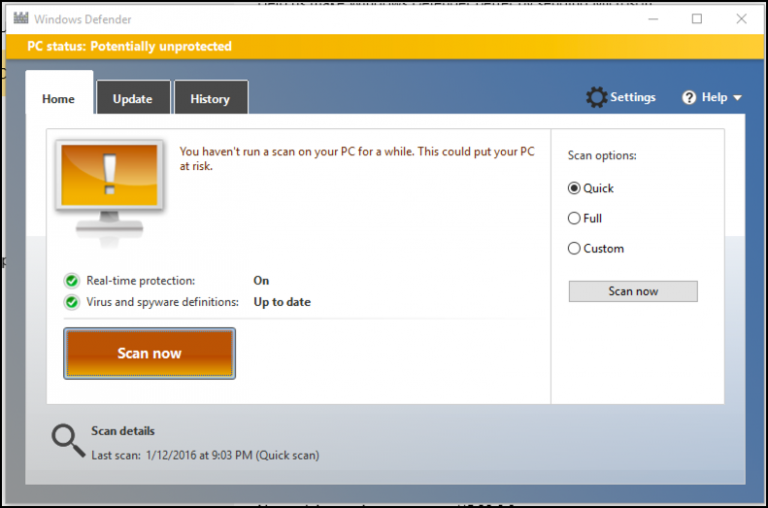Click the orange warning monitor icon
Viewport: 768px width, 508px height.
pos(110,189)
